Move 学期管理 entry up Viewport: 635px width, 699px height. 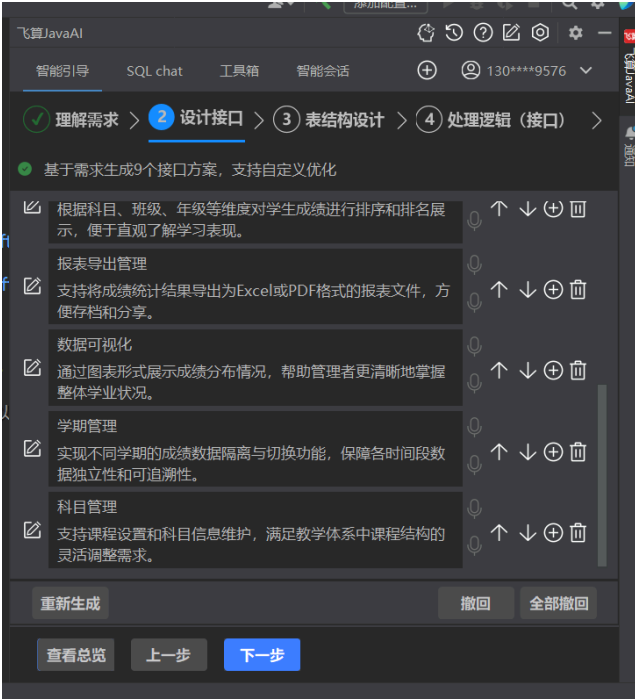(x=499, y=452)
